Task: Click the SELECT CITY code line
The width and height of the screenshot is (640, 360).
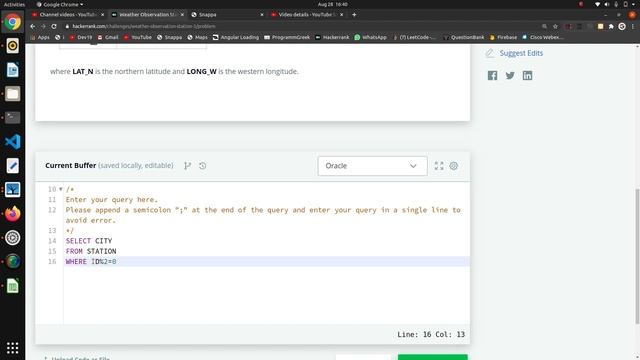Action: pyautogui.click(x=89, y=241)
